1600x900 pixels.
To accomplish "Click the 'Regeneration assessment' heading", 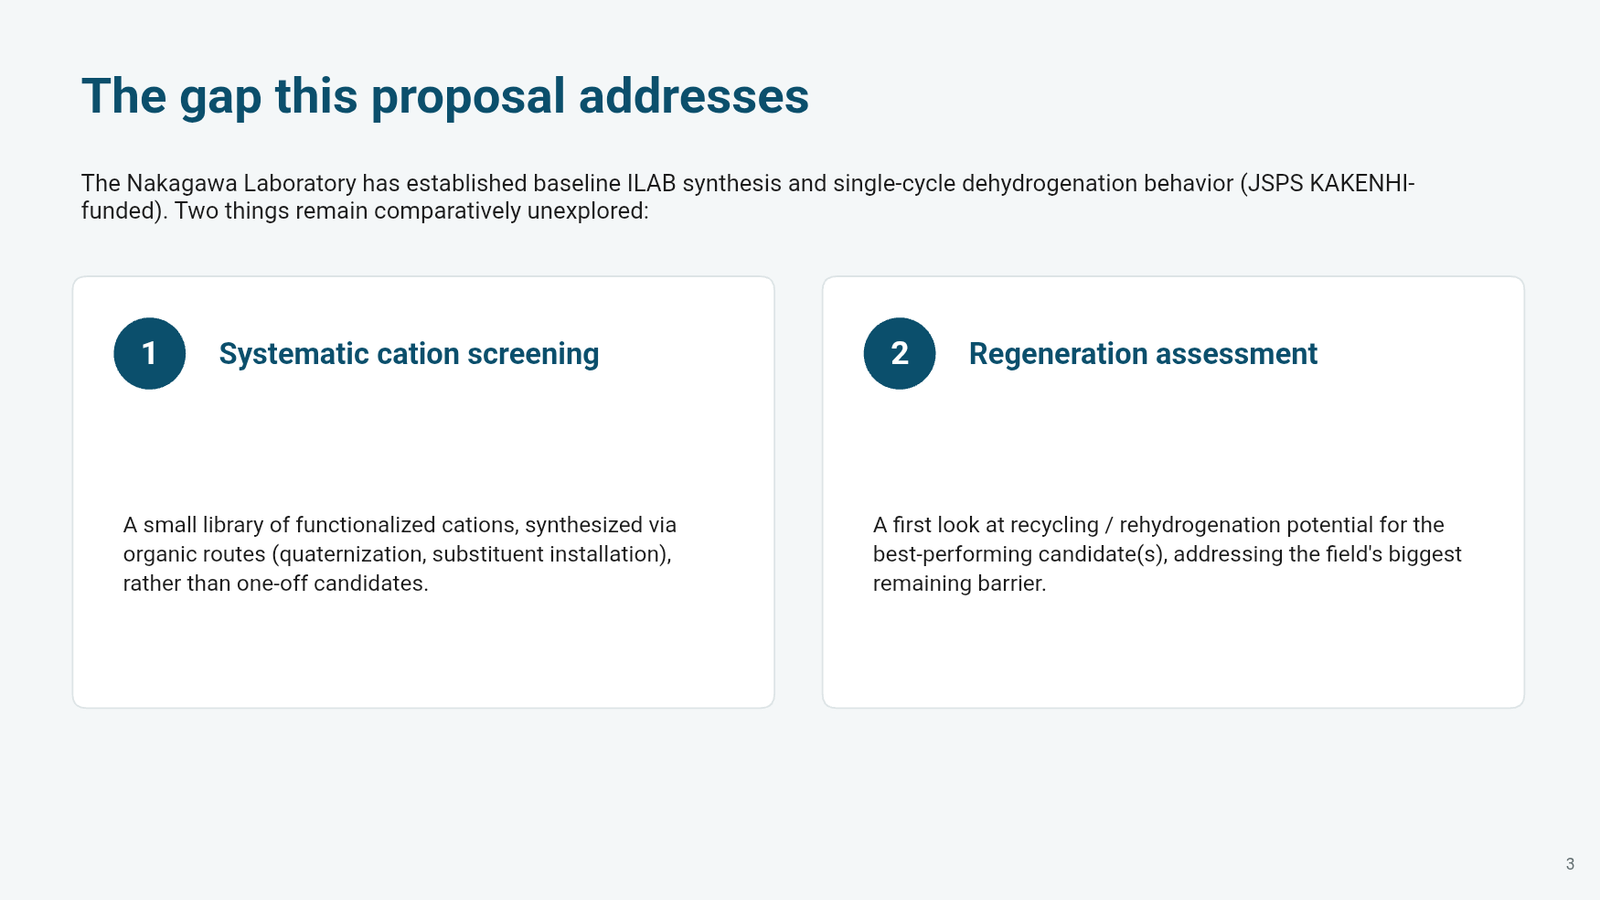I will click(1143, 353).
